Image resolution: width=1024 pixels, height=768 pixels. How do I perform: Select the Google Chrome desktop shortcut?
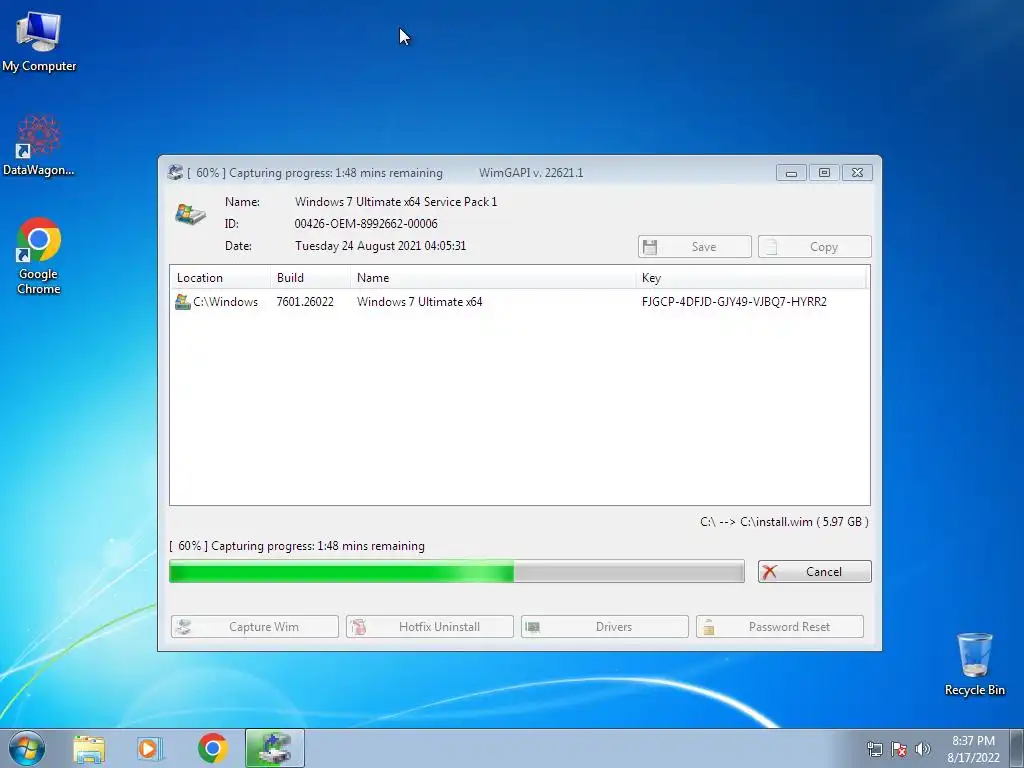point(39,255)
